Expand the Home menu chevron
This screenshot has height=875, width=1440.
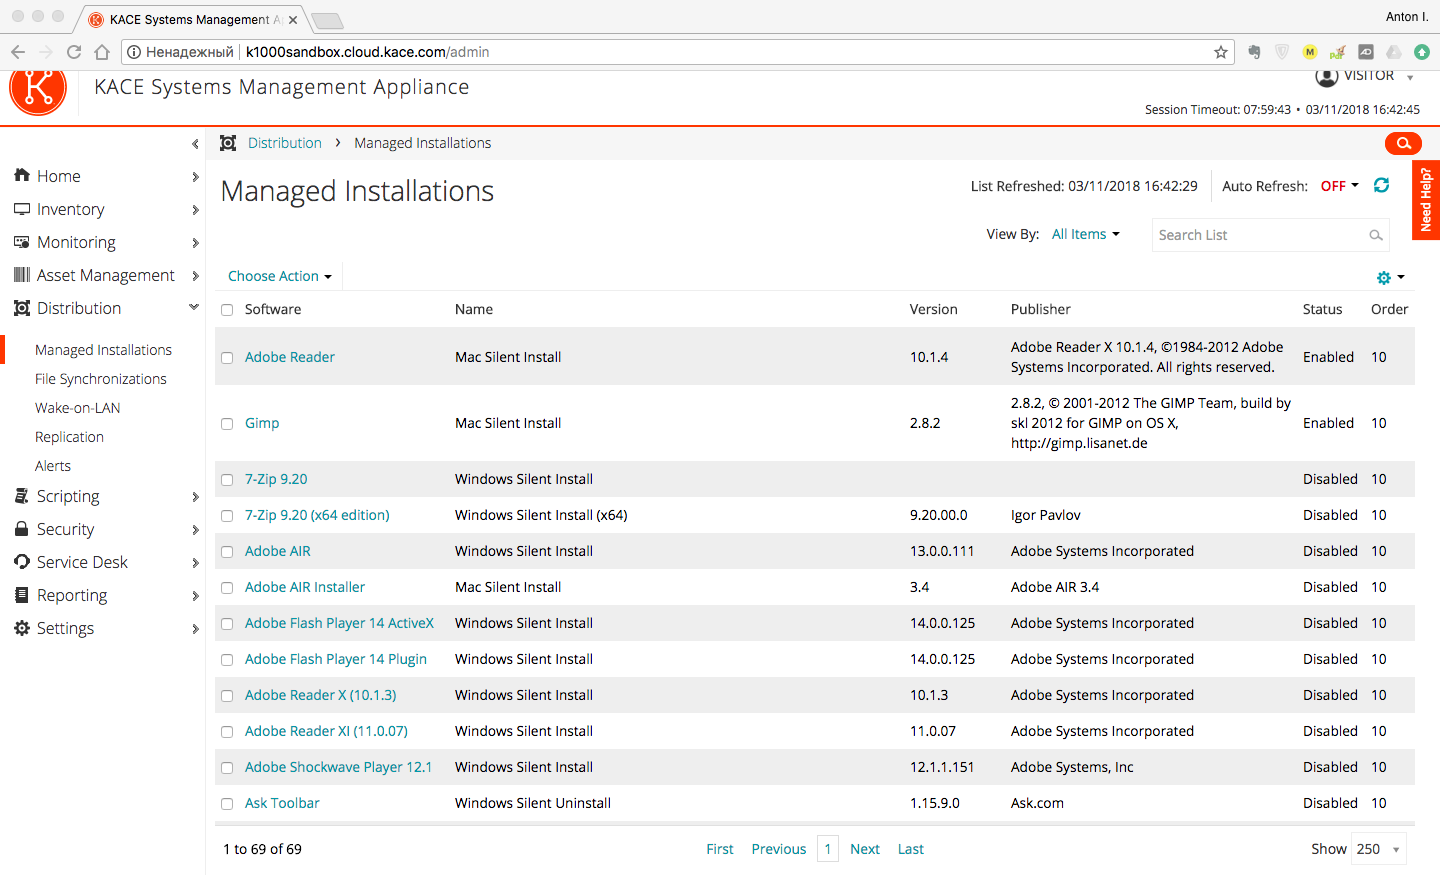[x=195, y=177]
